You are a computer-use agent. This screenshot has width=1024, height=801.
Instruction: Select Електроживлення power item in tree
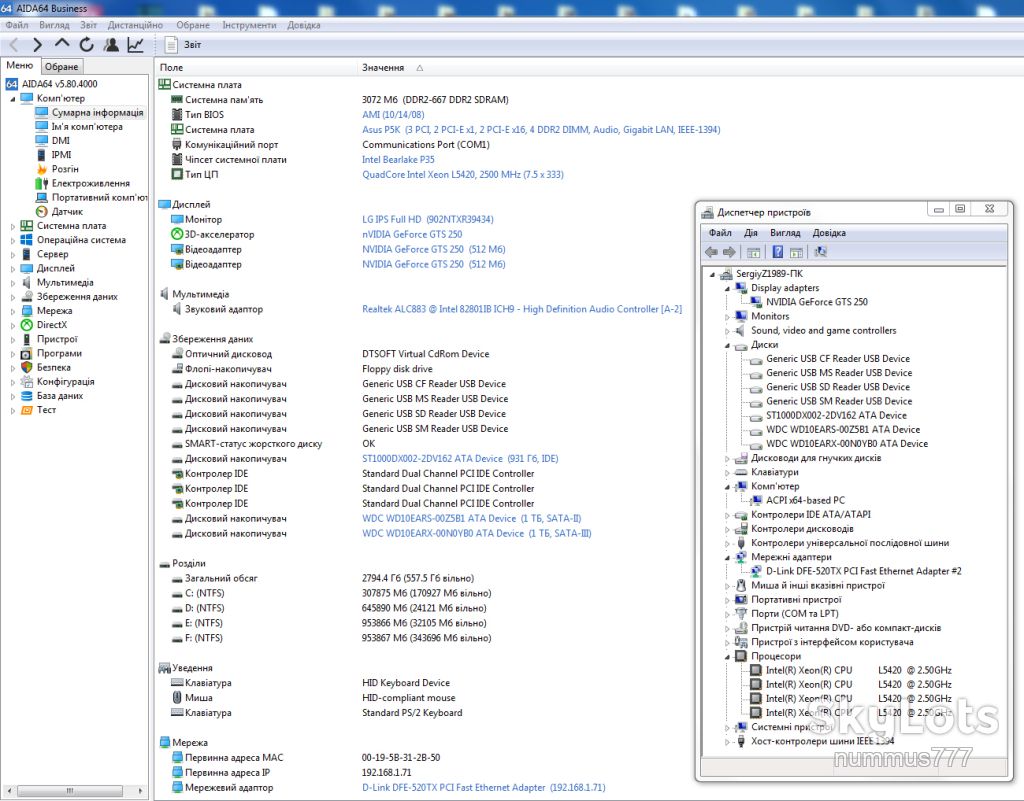click(x=91, y=183)
